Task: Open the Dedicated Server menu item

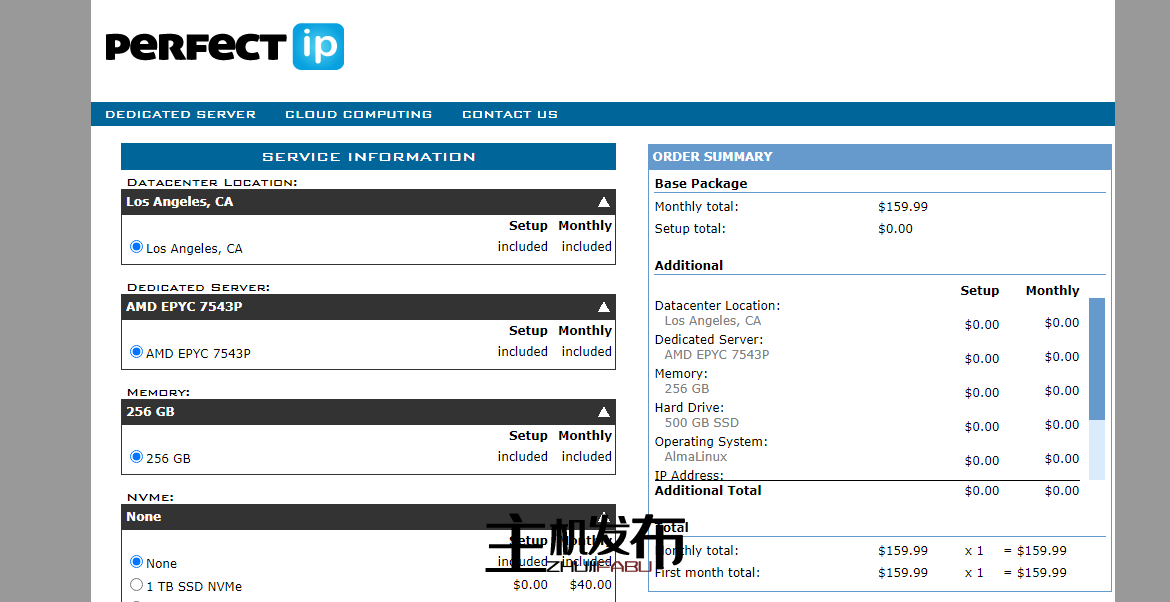Action: pos(180,114)
